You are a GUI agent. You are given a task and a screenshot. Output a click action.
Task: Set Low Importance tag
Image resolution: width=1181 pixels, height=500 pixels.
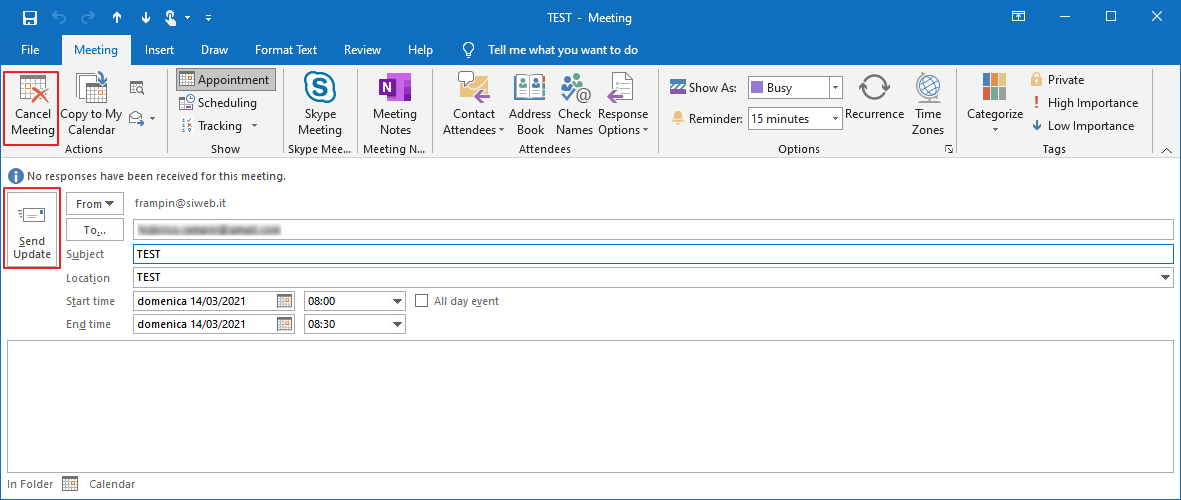tap(1082, 126)
